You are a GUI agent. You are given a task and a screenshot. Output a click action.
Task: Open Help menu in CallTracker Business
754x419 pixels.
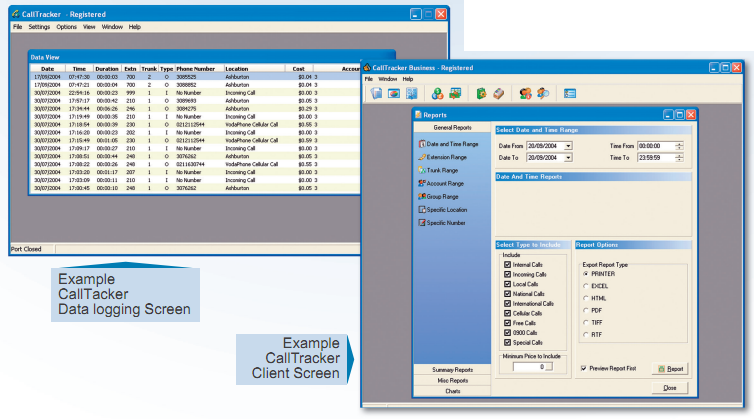pos(408,79)
